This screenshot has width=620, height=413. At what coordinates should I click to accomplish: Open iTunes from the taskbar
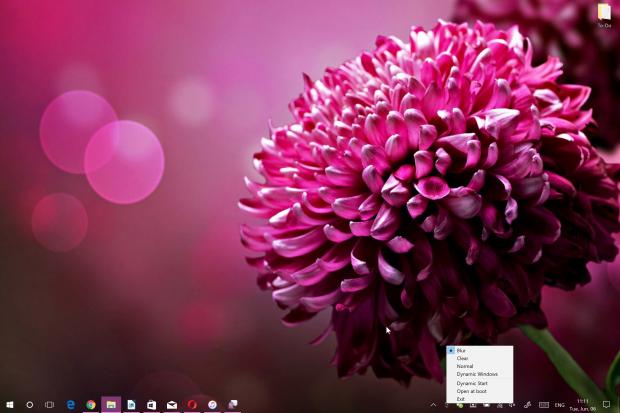[212, 405]
